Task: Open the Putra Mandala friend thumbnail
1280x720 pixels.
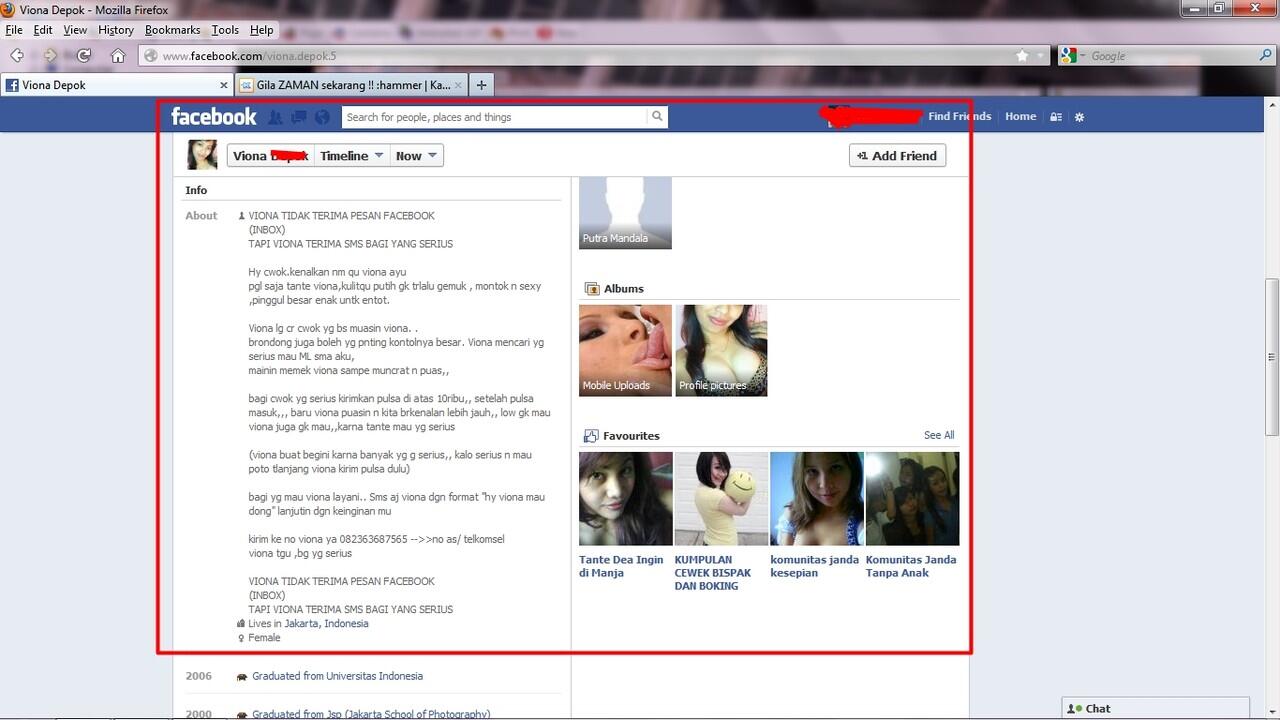Action: [x=625, y=212]
